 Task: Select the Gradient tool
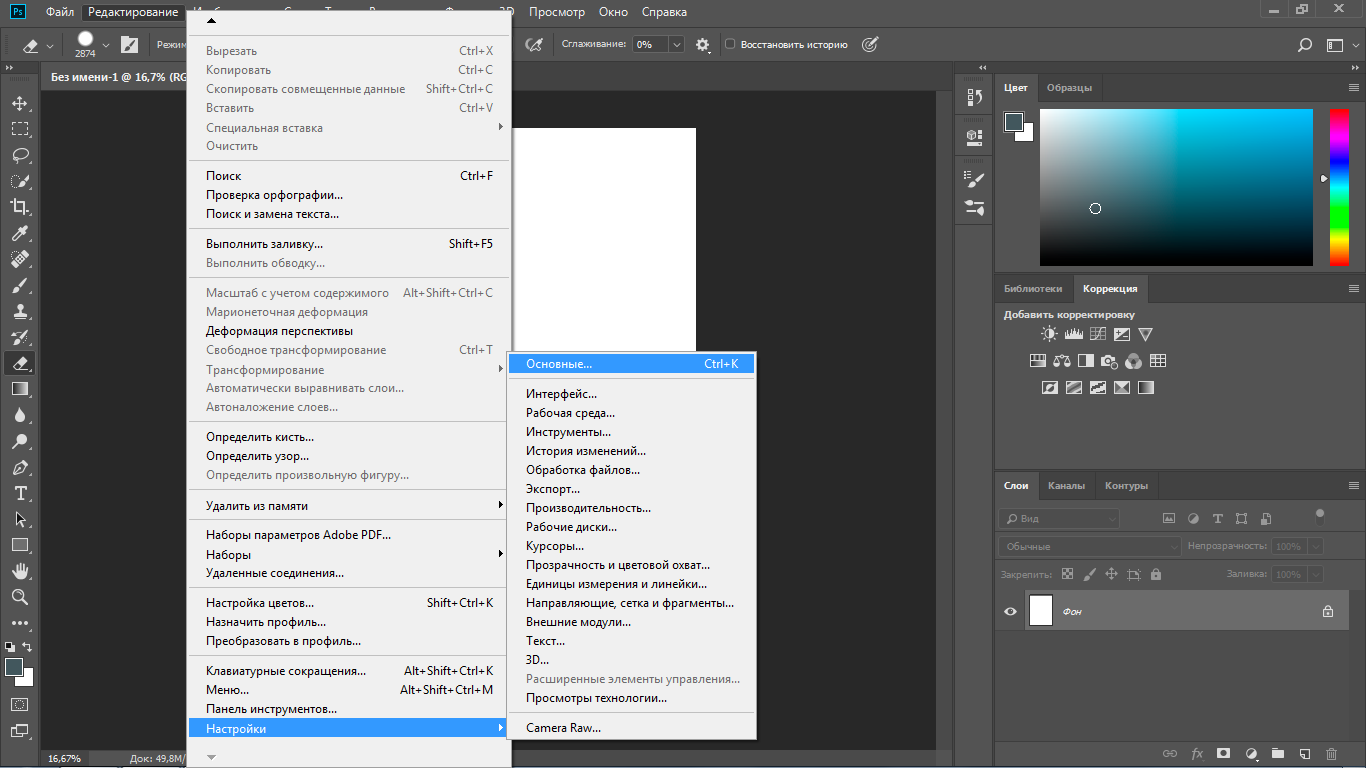pos(20,389)
